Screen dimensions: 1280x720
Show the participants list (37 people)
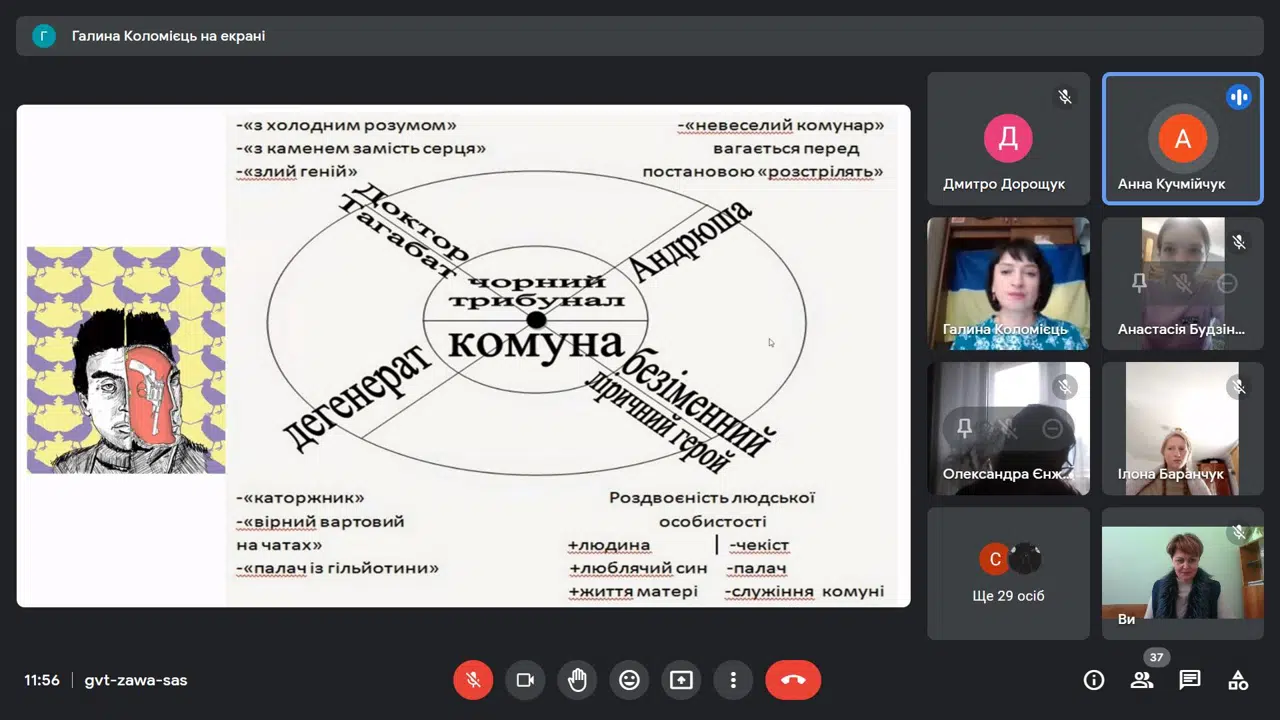click(1141, 680)
